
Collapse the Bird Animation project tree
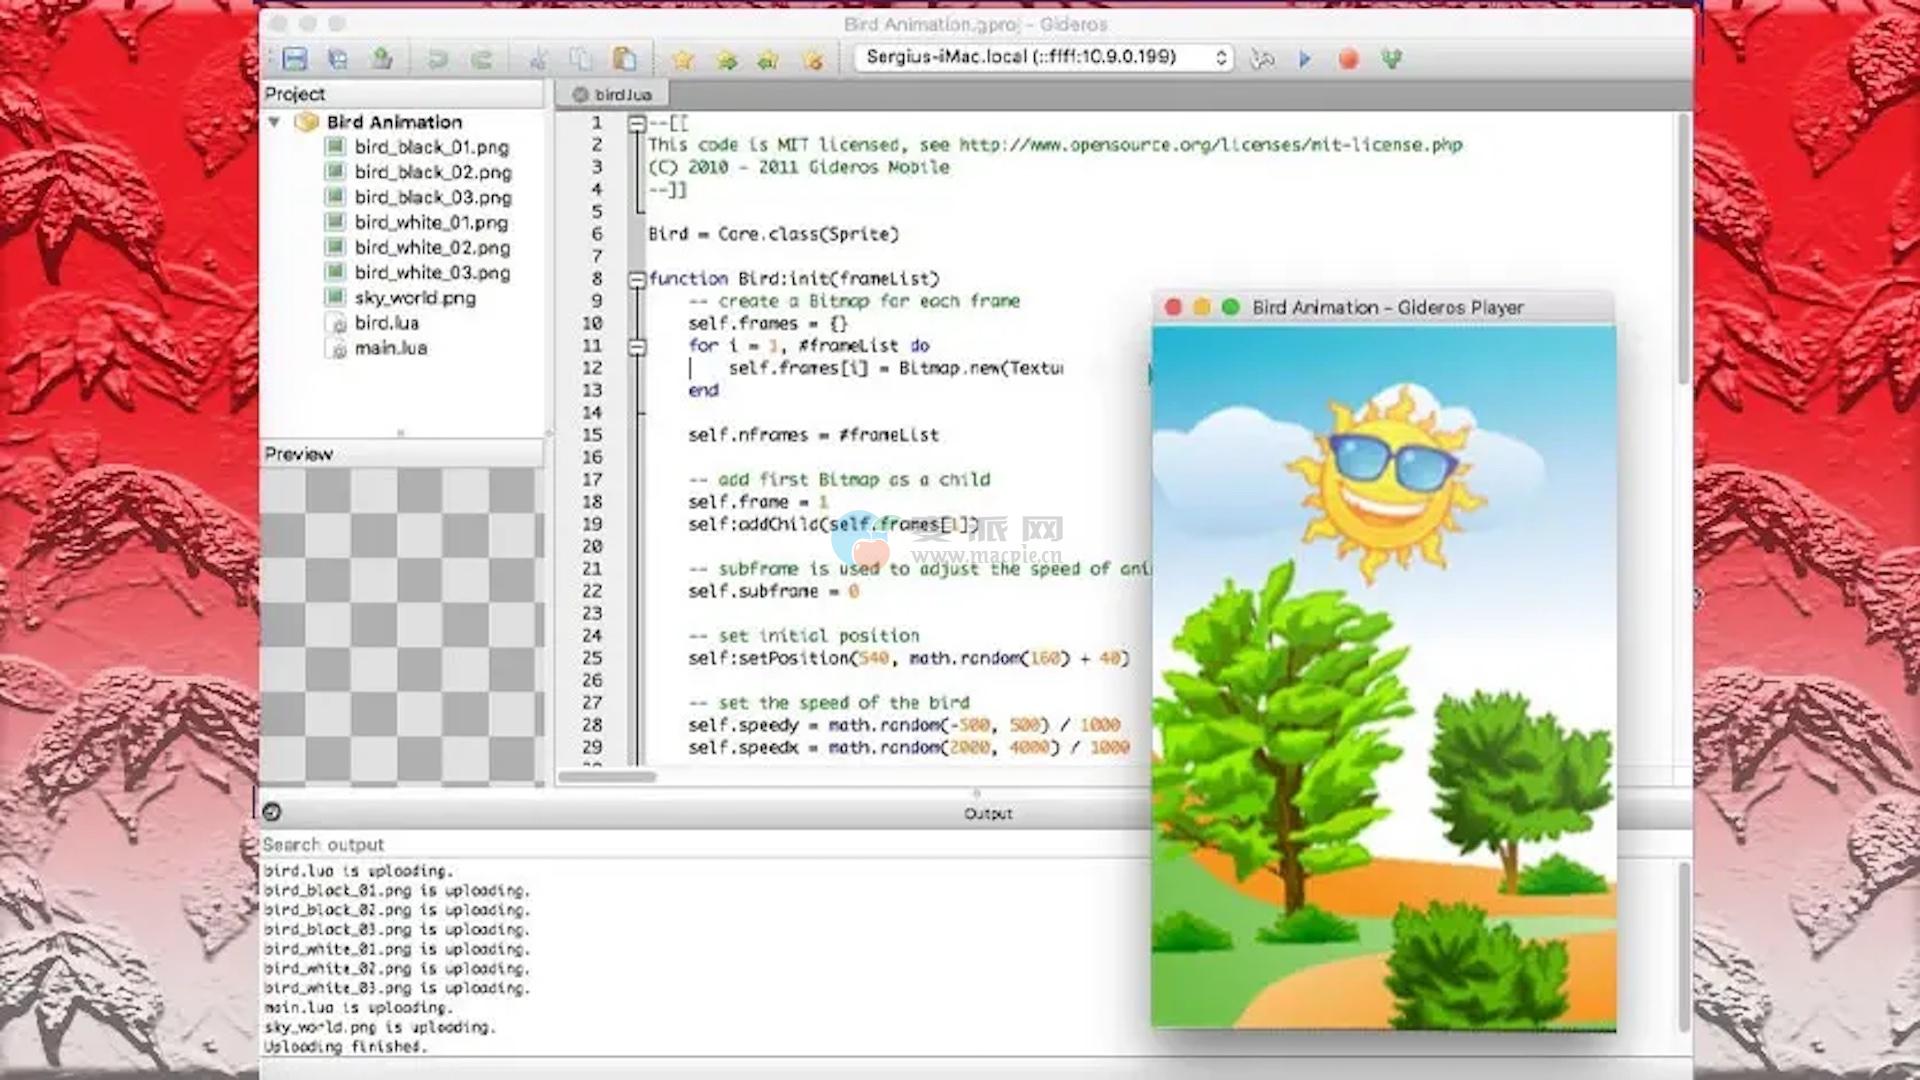274,122
